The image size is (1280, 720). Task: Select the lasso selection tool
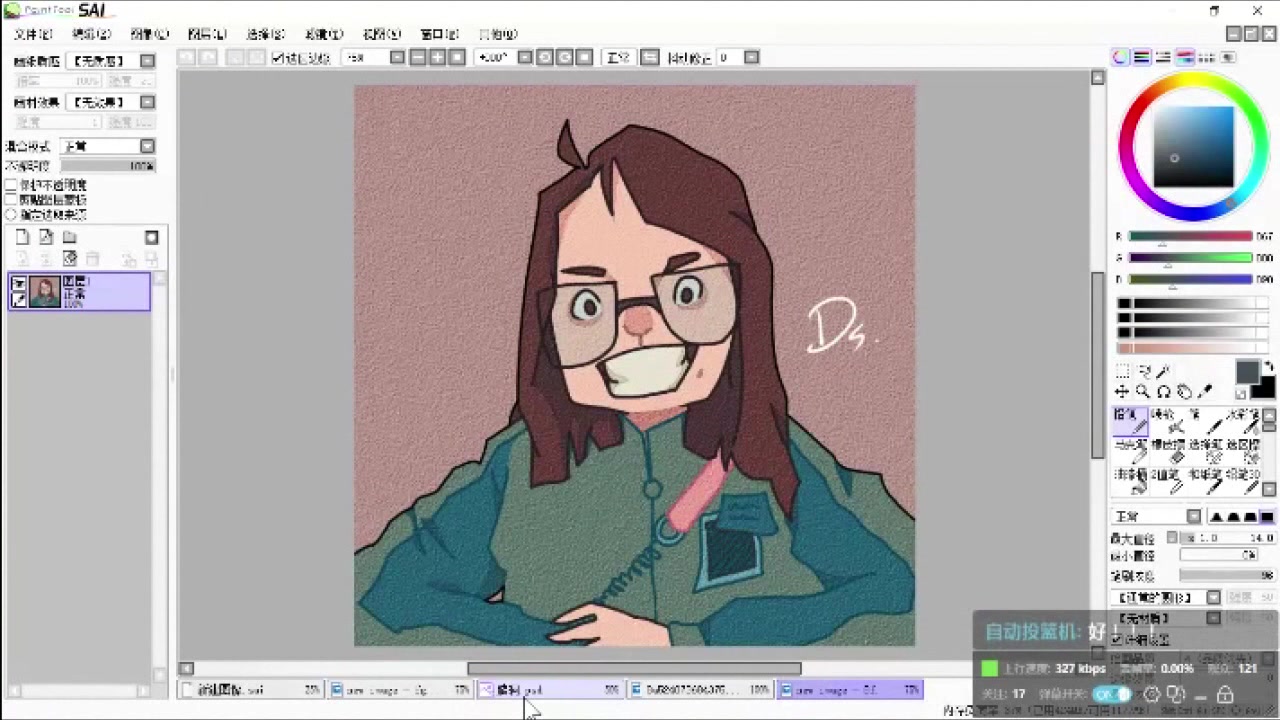pyautogui.click(x=1143, y=371)
